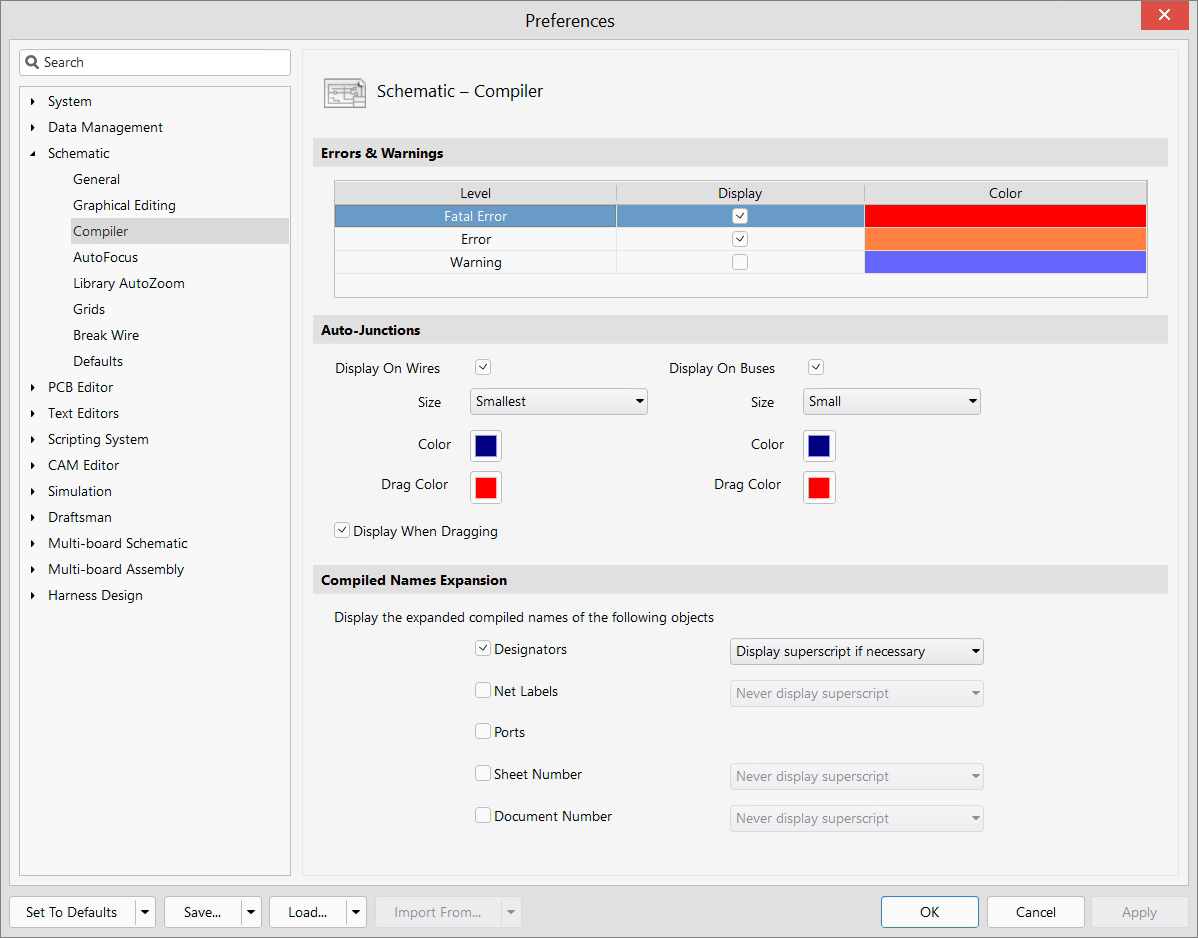Toggle Error display checkbox
Screen dimensions: 1198x938
point(740,239)
